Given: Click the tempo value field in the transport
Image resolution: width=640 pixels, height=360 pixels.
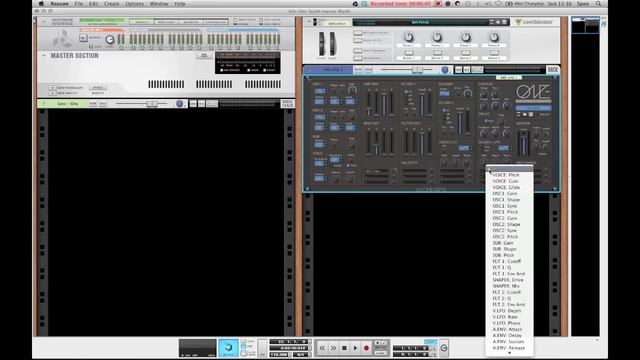Looking at the screenshot, I should 279,355.
